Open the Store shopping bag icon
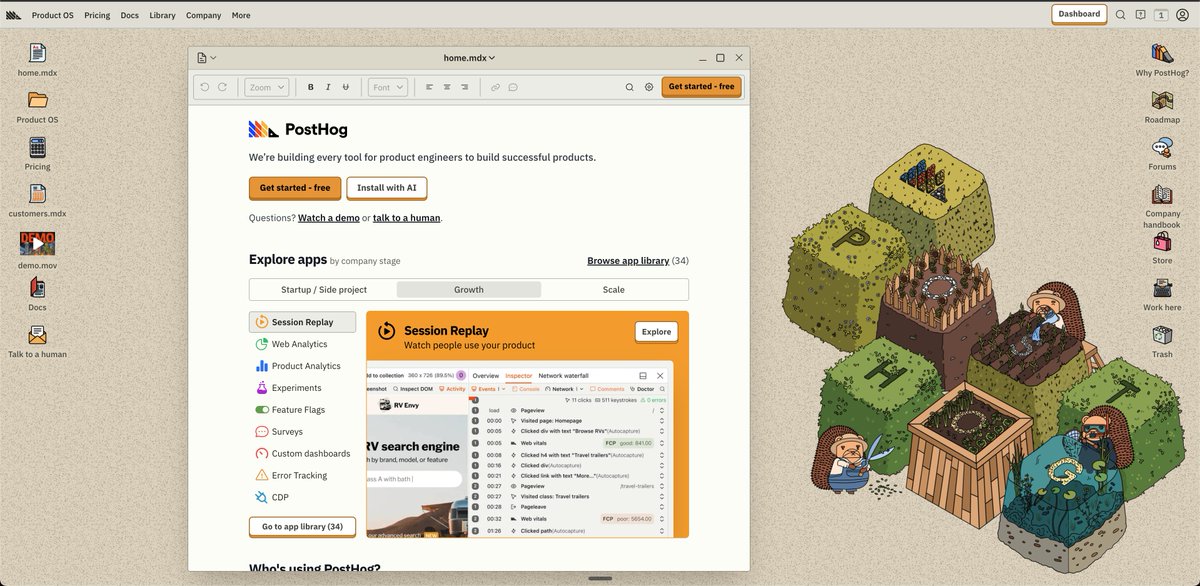This screenshot has width=1200, height=586. tap(1162, 241)
